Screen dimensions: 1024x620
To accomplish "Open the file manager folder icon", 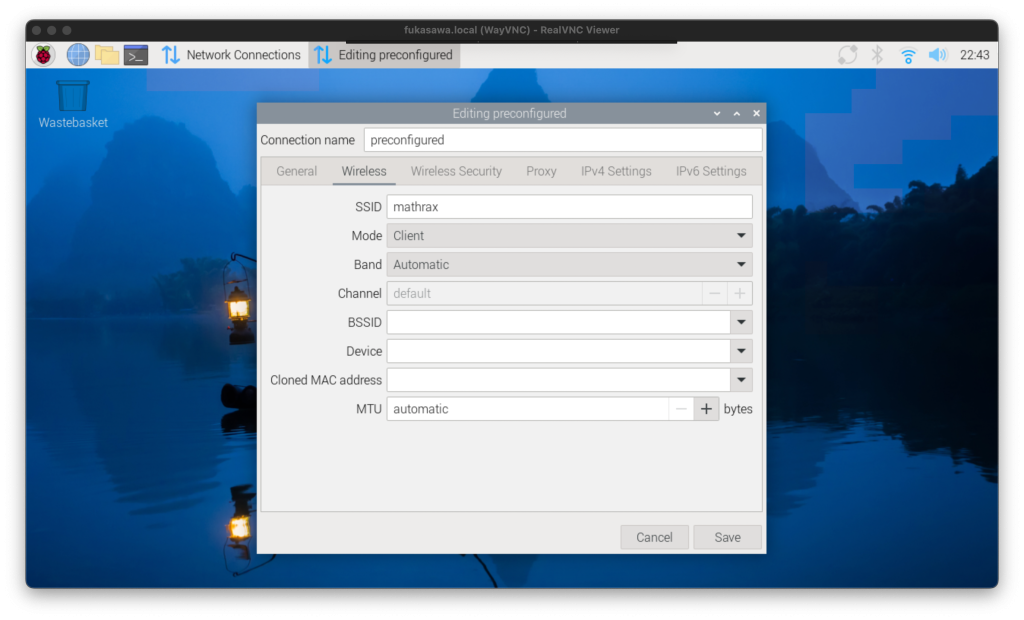I will [x=107, y=55].
